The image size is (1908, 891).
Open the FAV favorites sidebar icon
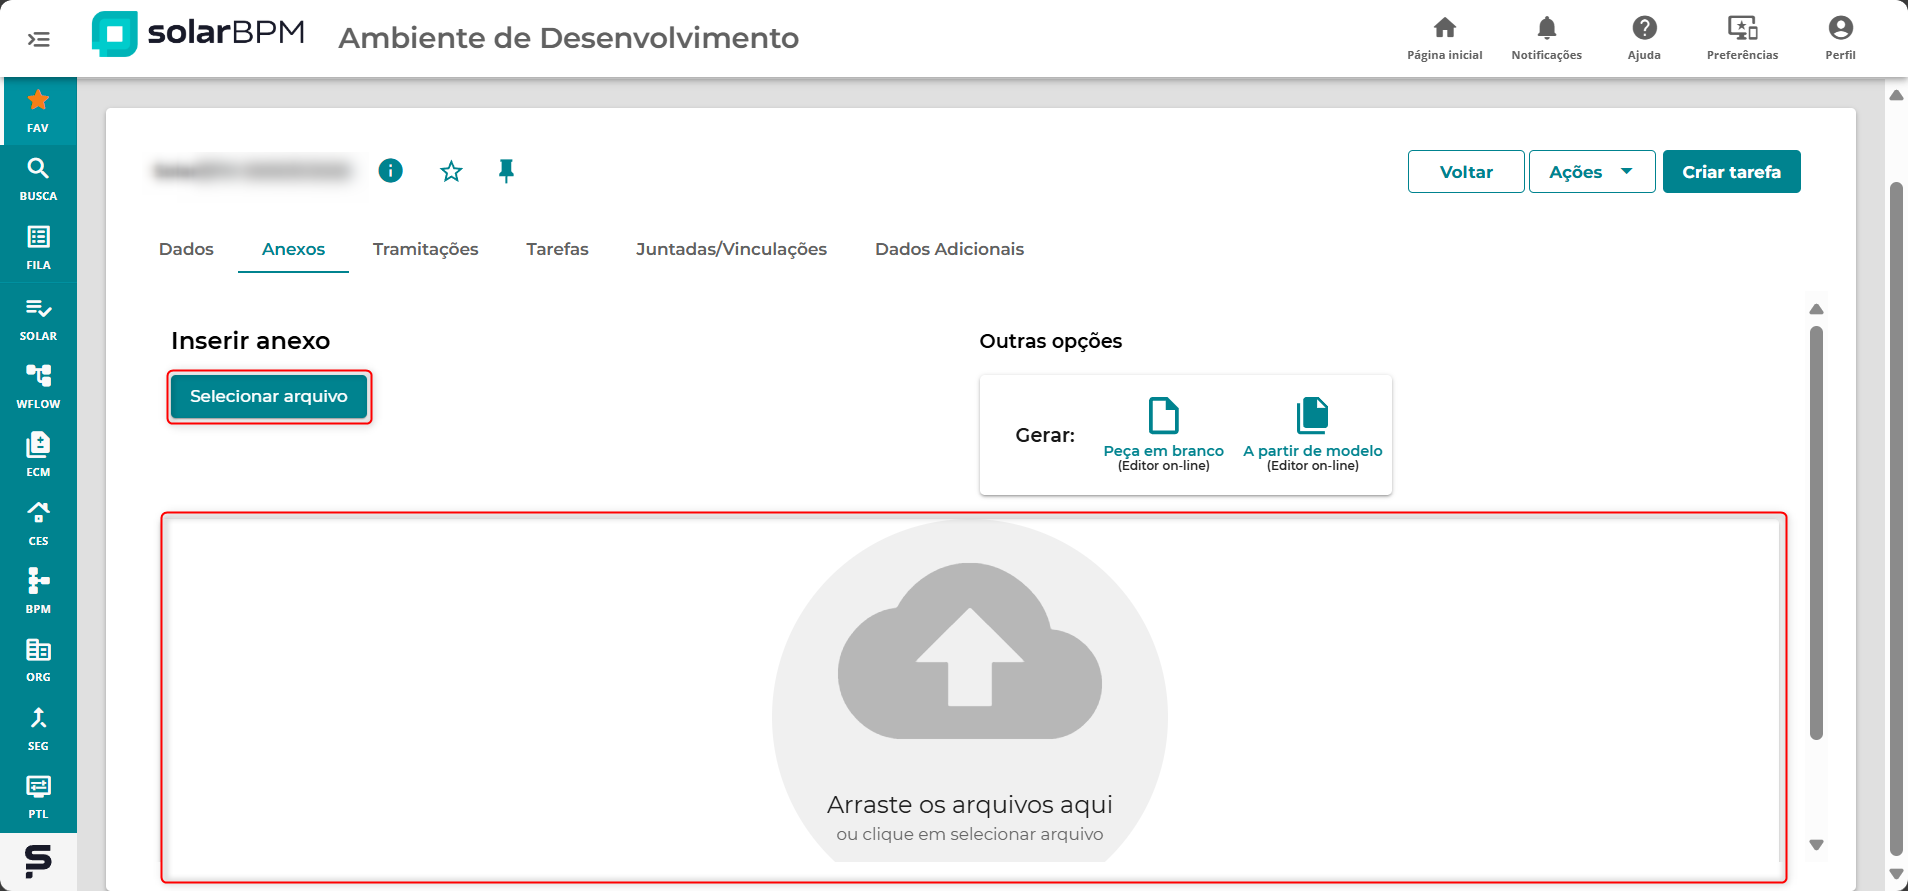(38, 109)
